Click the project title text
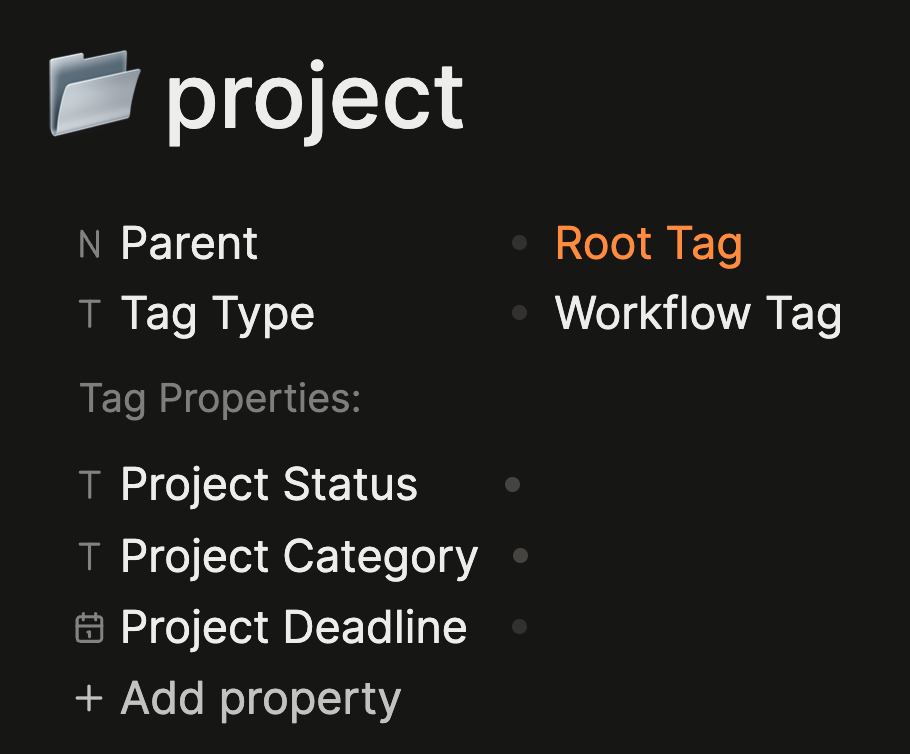The width and height of the screenshot is (910, 754). [315, 102]
